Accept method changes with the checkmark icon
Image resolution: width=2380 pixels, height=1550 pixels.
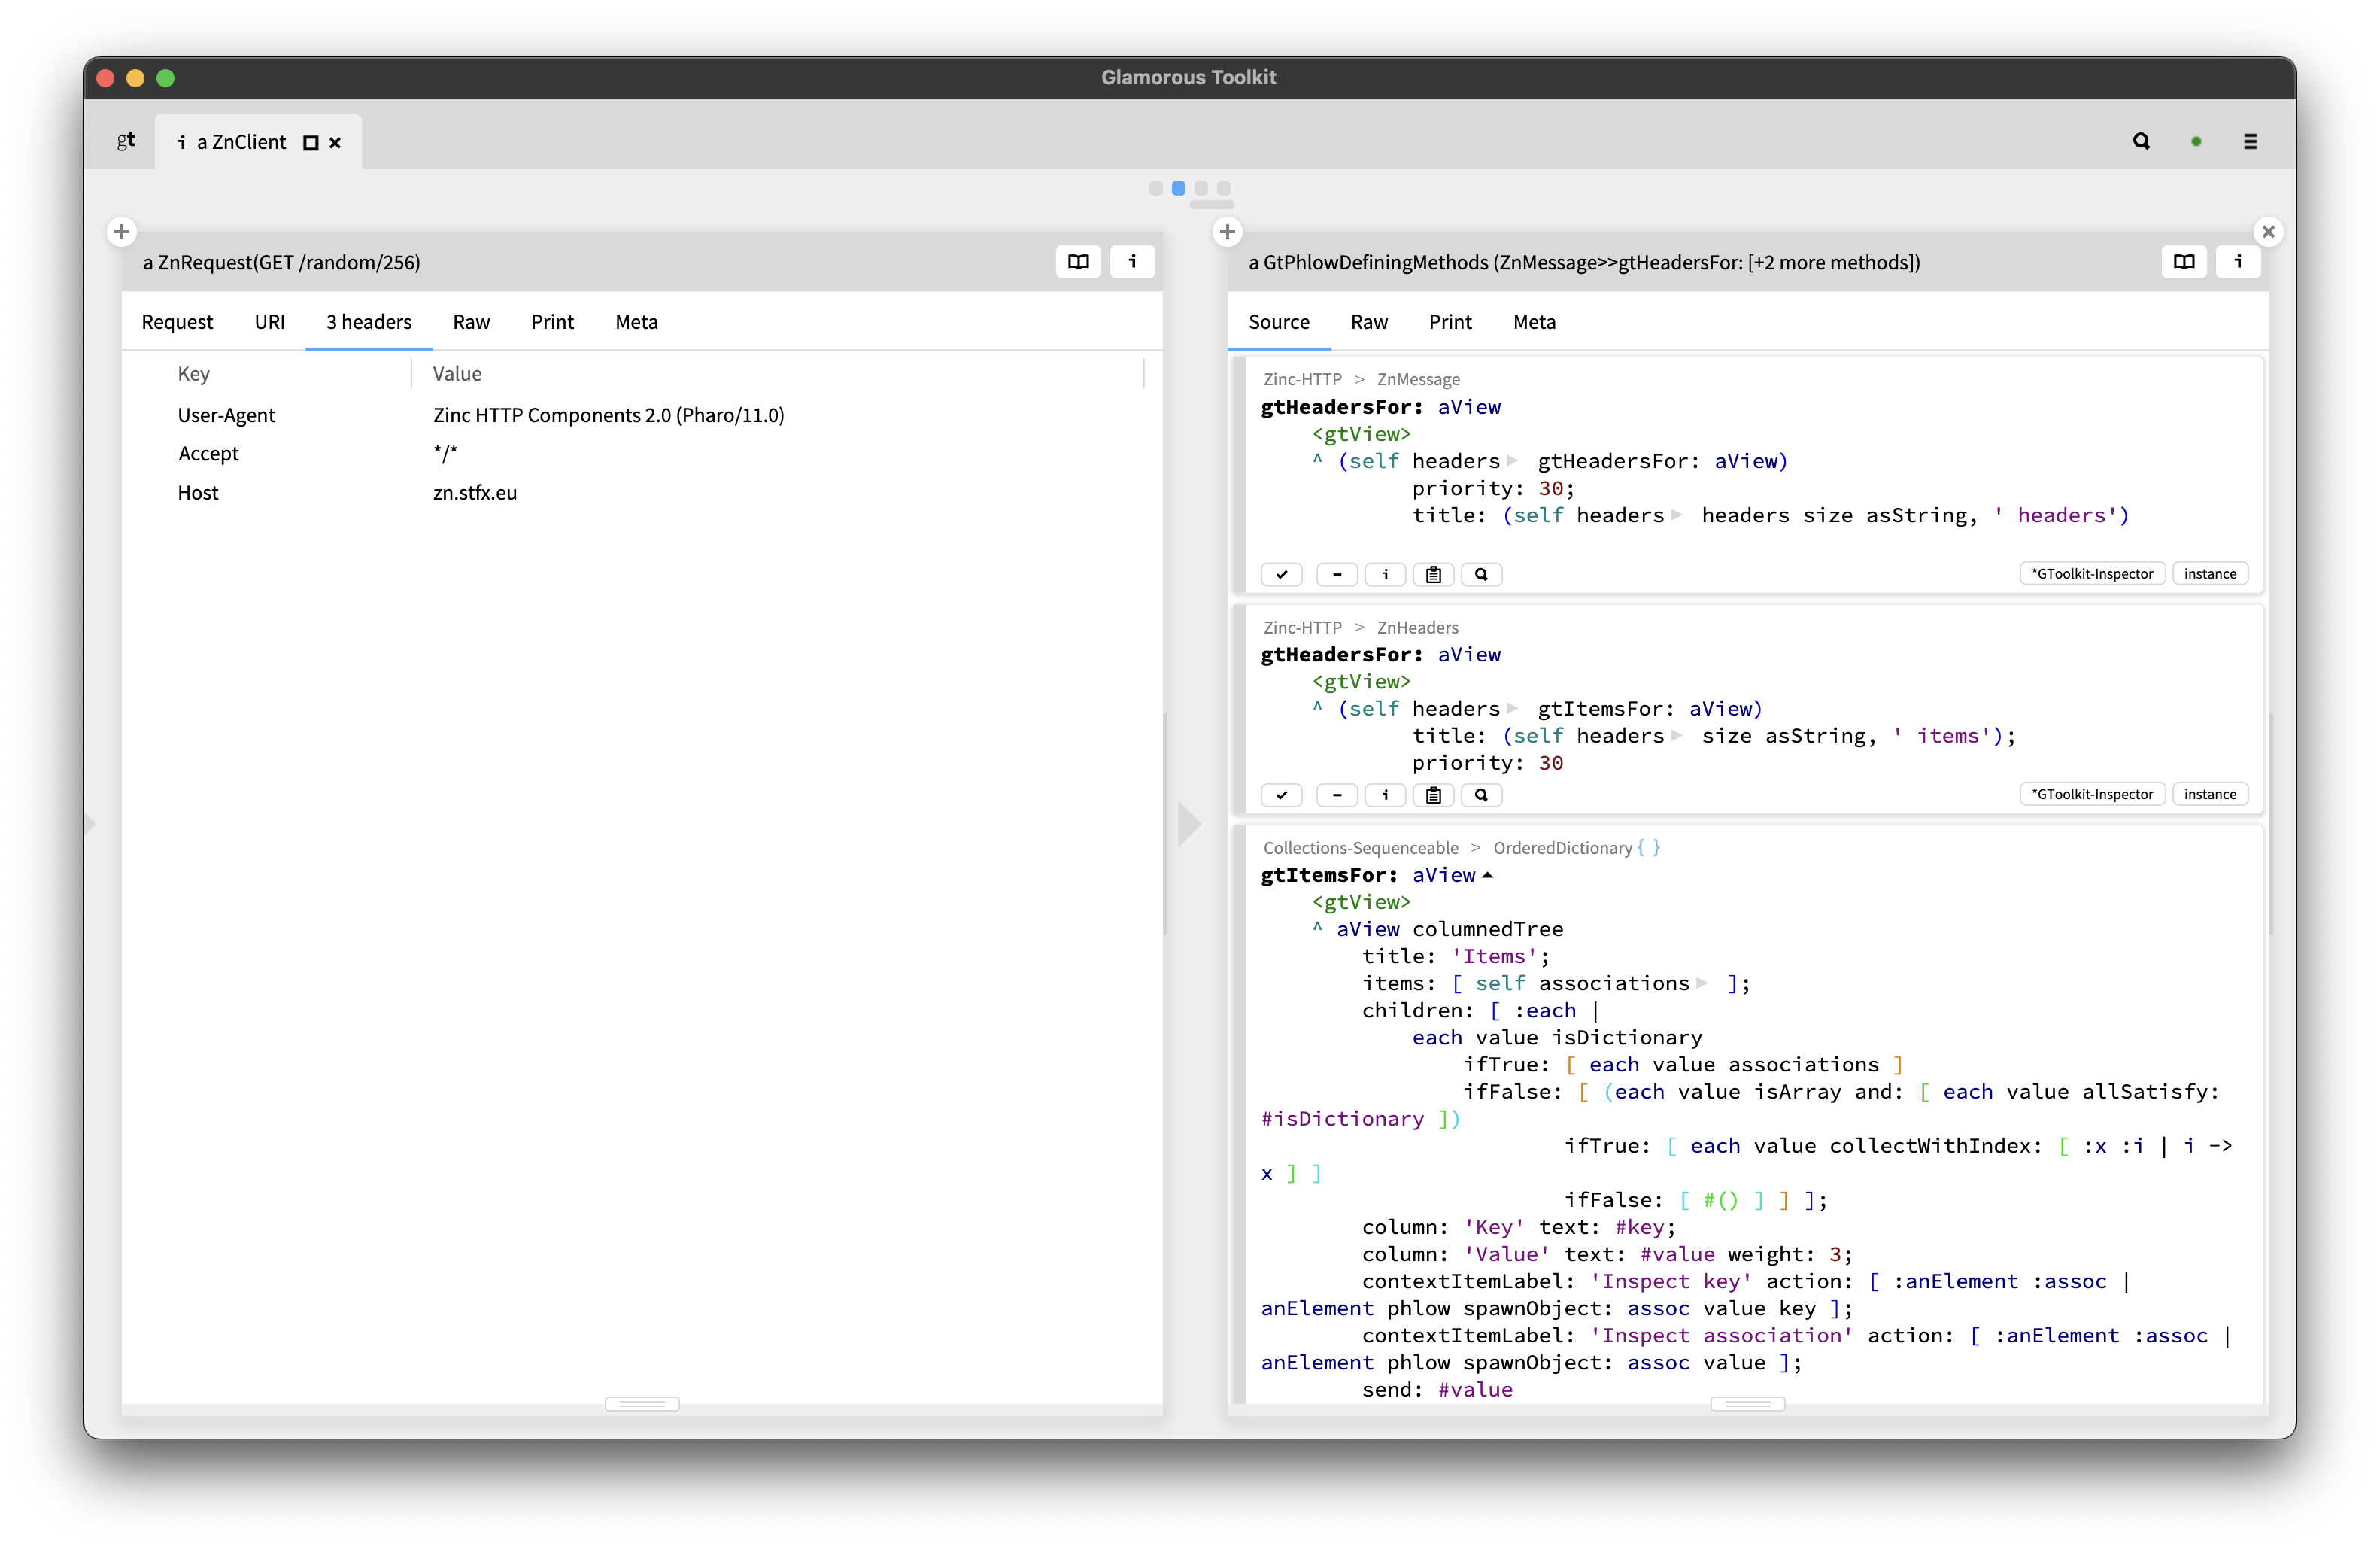pyautogui.click(x=1281, y=574)
